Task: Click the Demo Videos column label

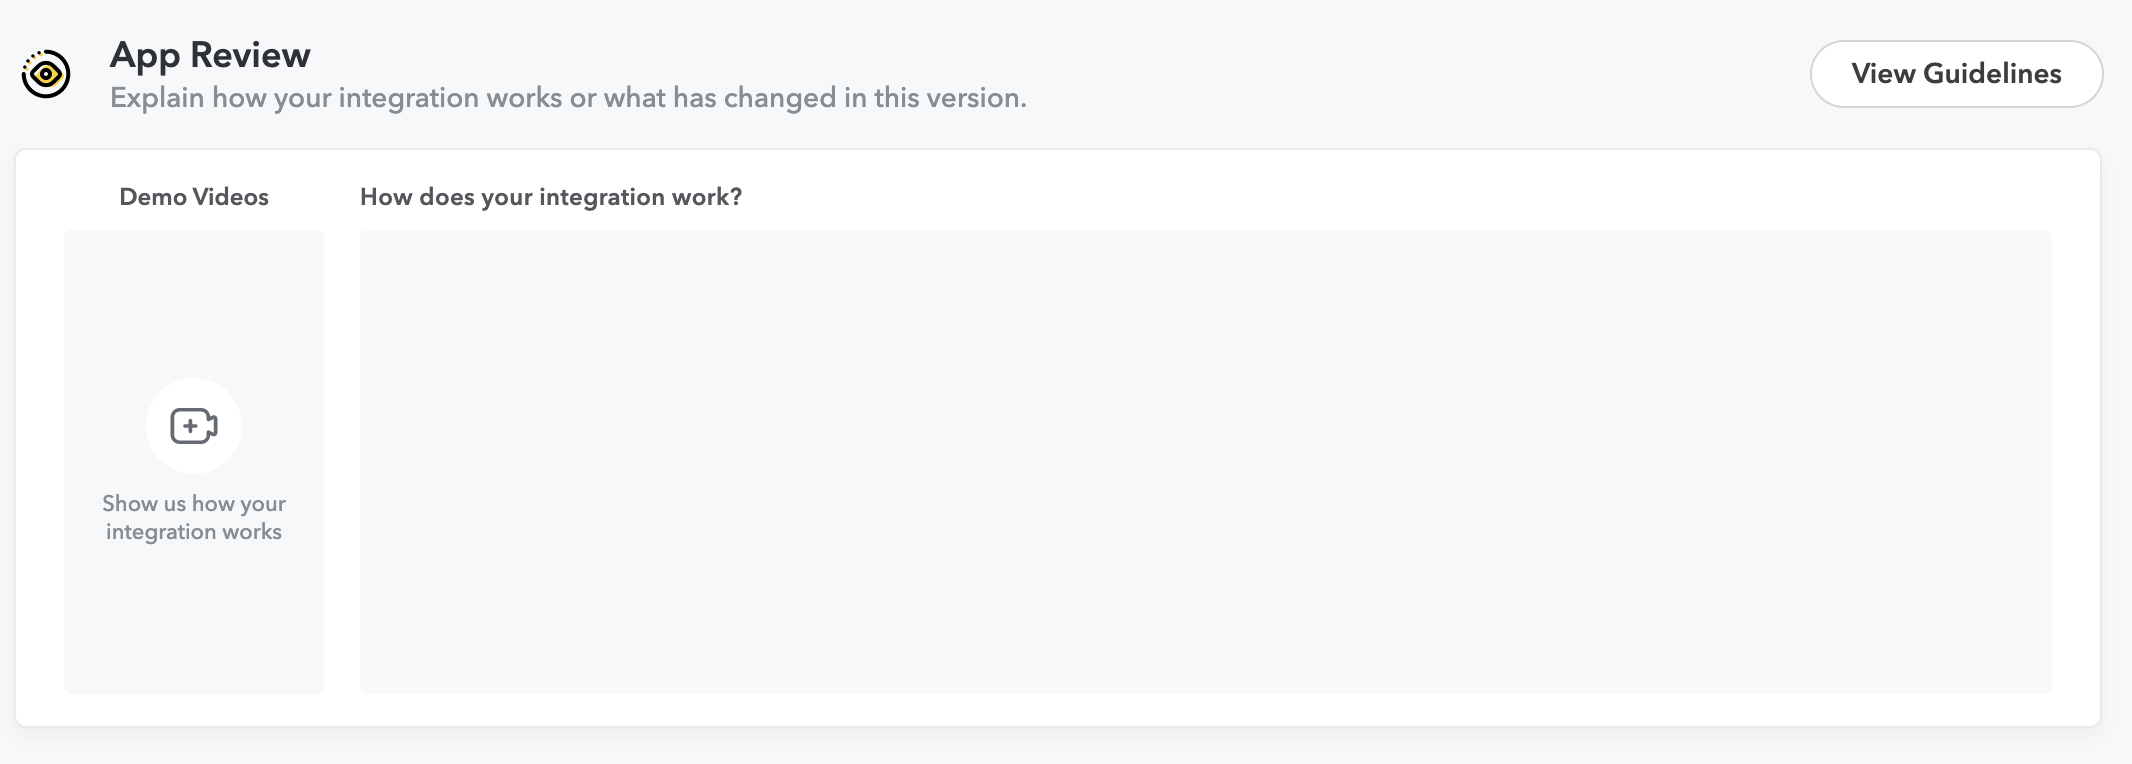Action: [x=194, y=197]
